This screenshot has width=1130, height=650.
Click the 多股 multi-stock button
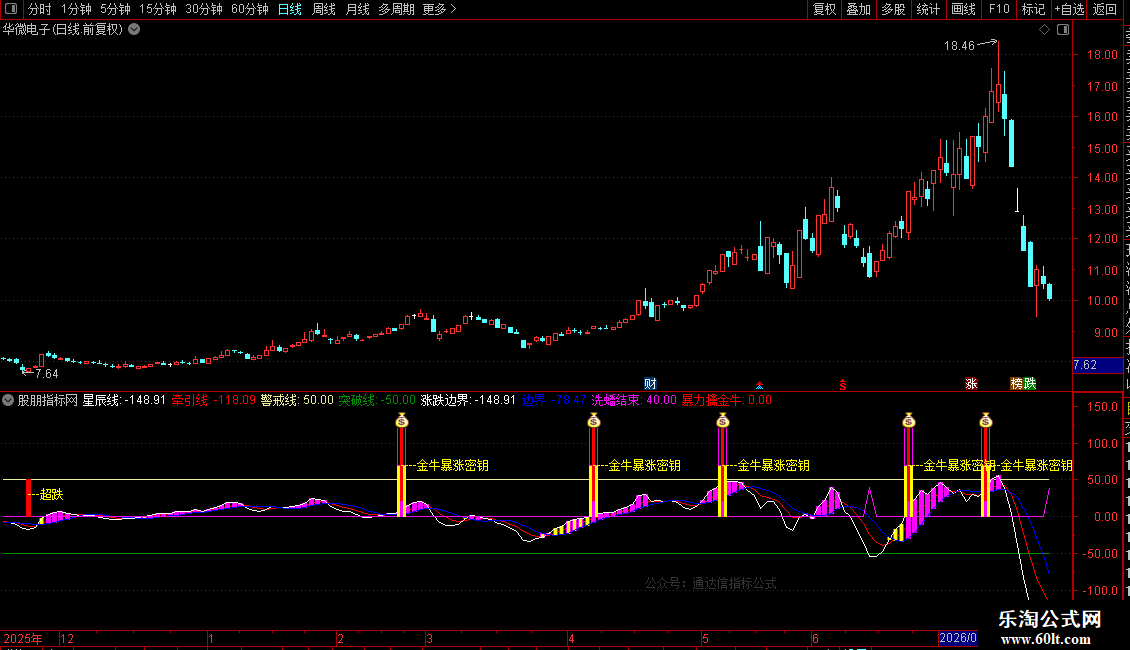pos(893,9)
